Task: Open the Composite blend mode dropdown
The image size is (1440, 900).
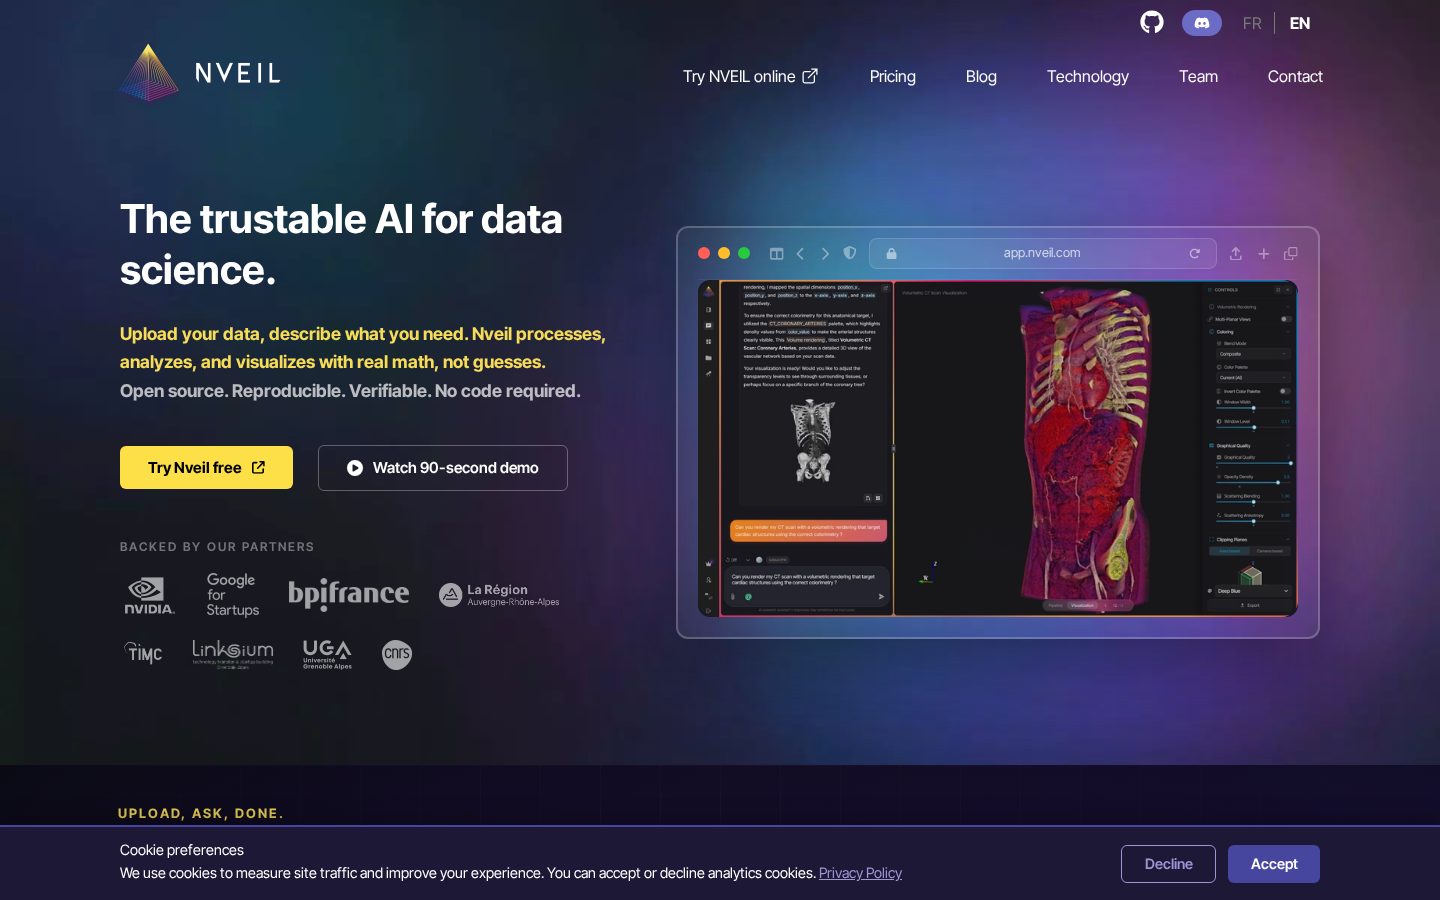Action: click(1254, 354)
